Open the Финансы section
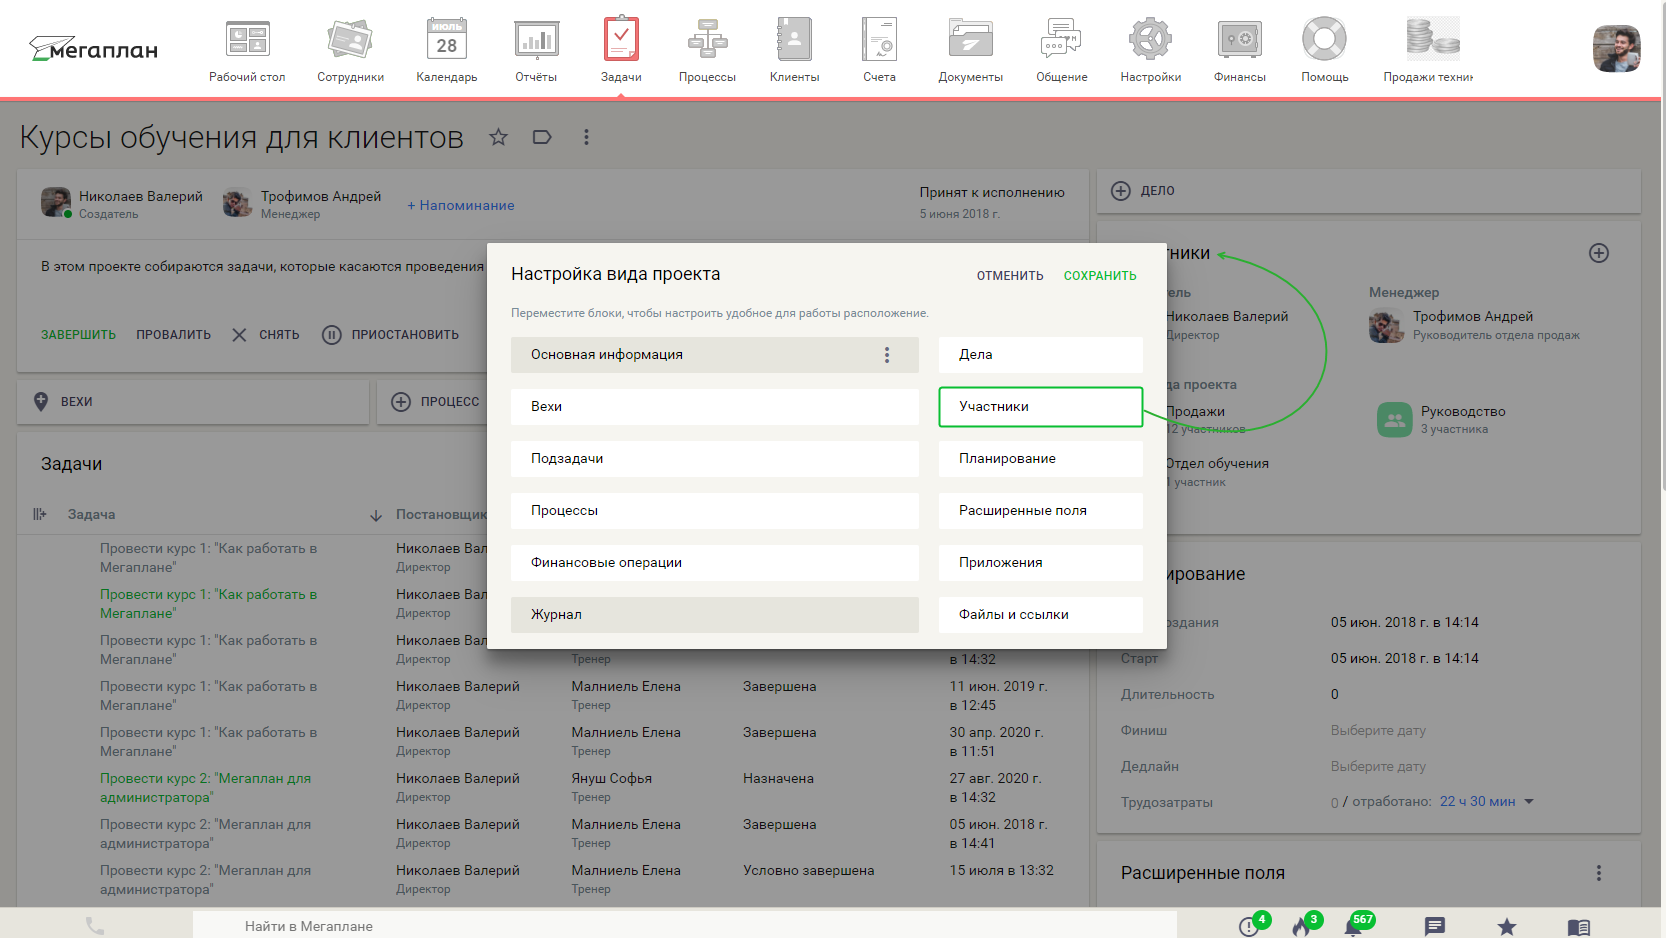This screenshot has width=1666, height=938. coord(1239,50)
